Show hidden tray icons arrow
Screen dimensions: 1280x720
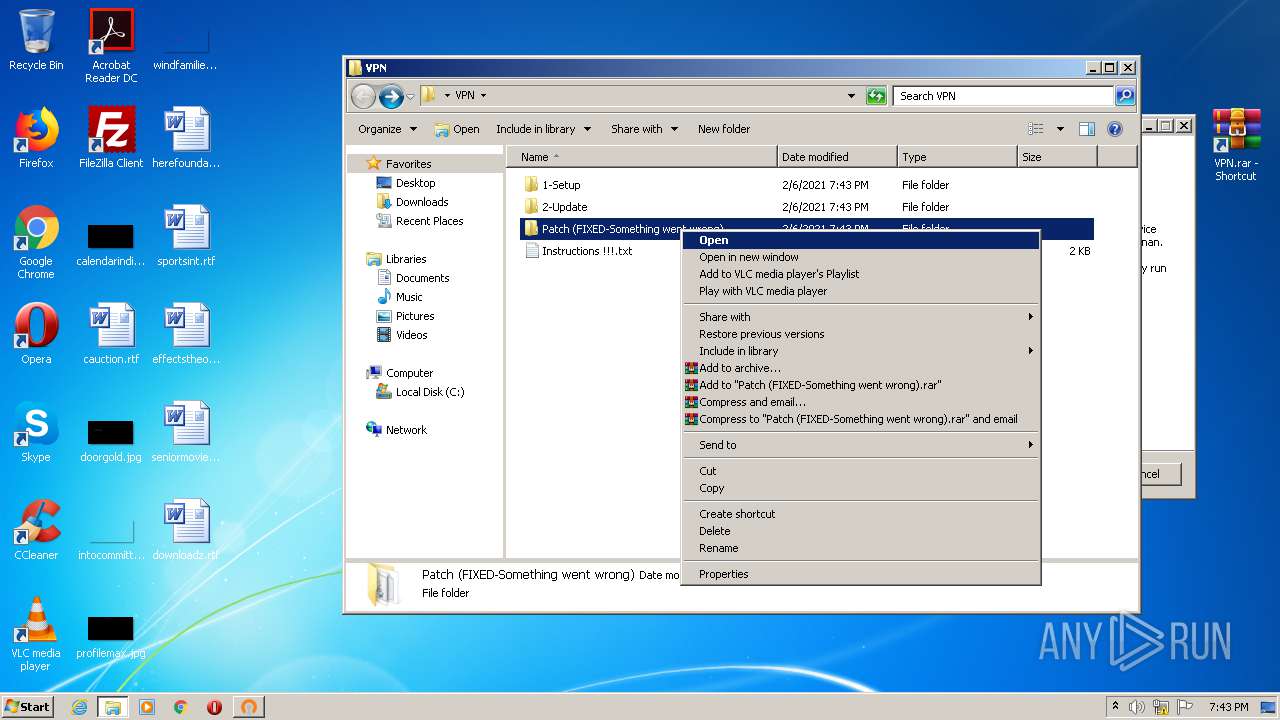point(1115,707)
